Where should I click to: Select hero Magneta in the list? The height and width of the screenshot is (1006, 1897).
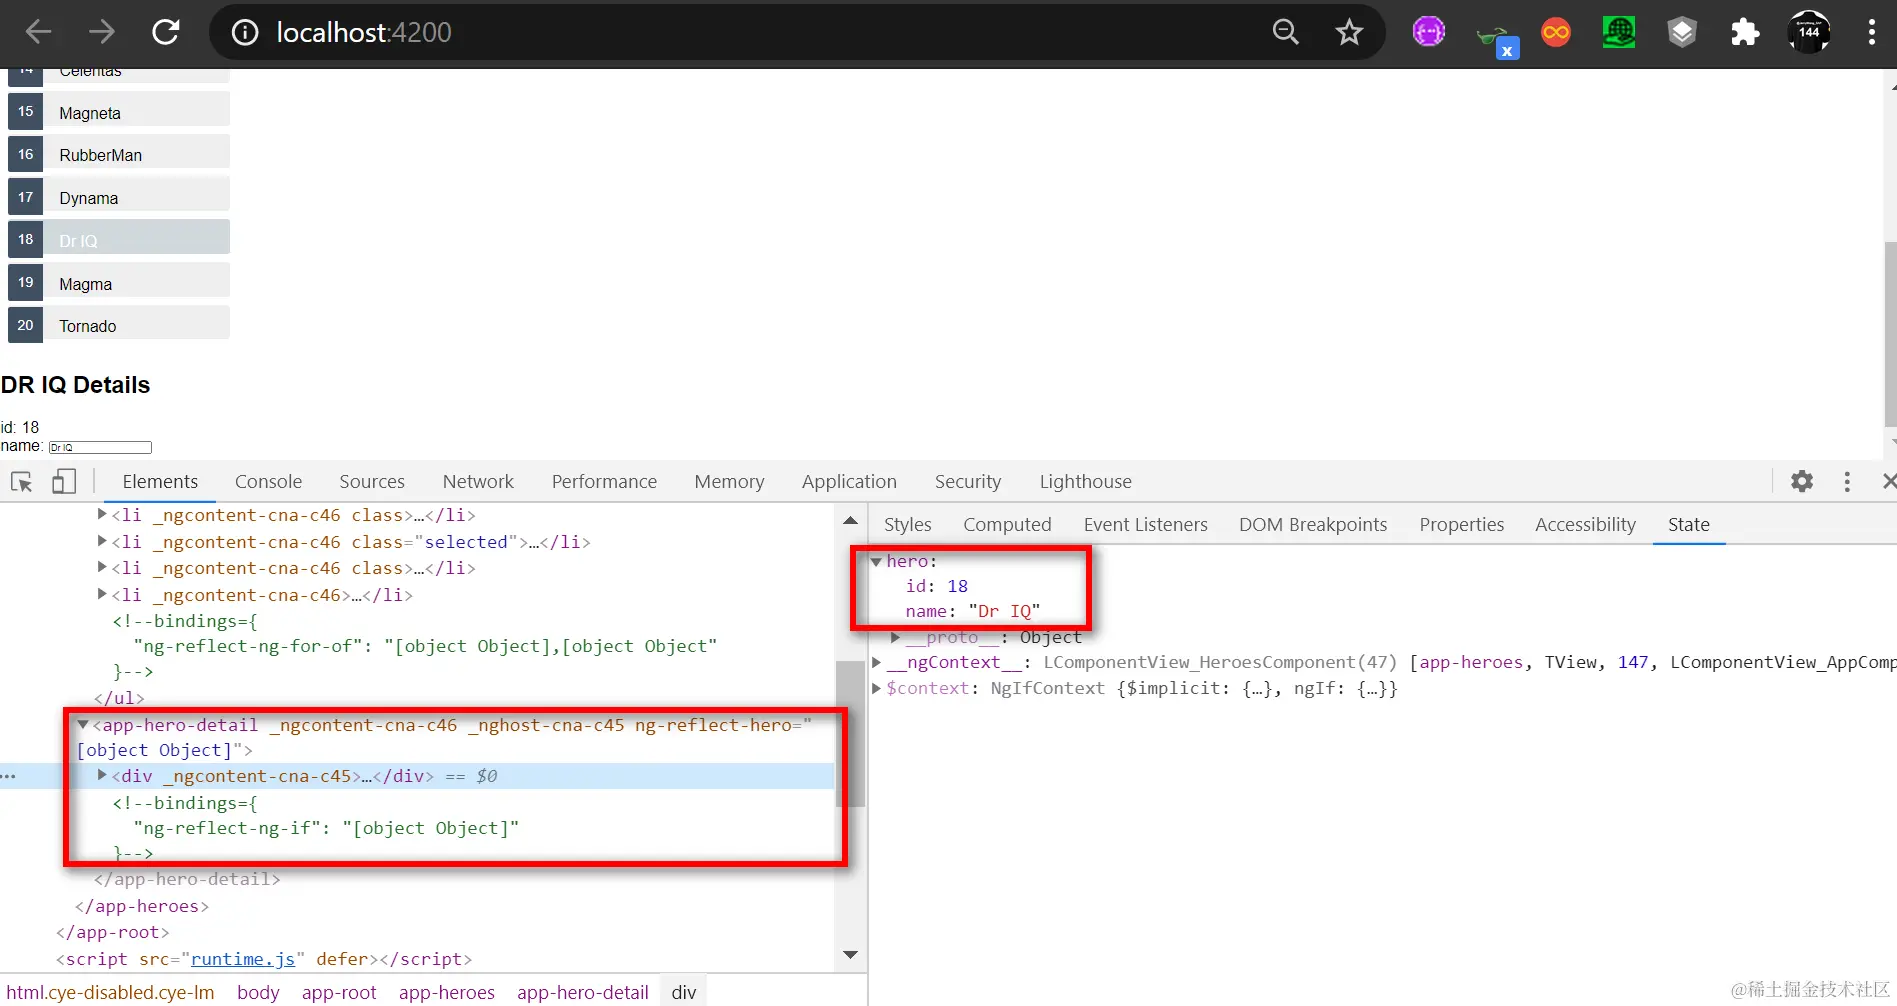point(119,112)
